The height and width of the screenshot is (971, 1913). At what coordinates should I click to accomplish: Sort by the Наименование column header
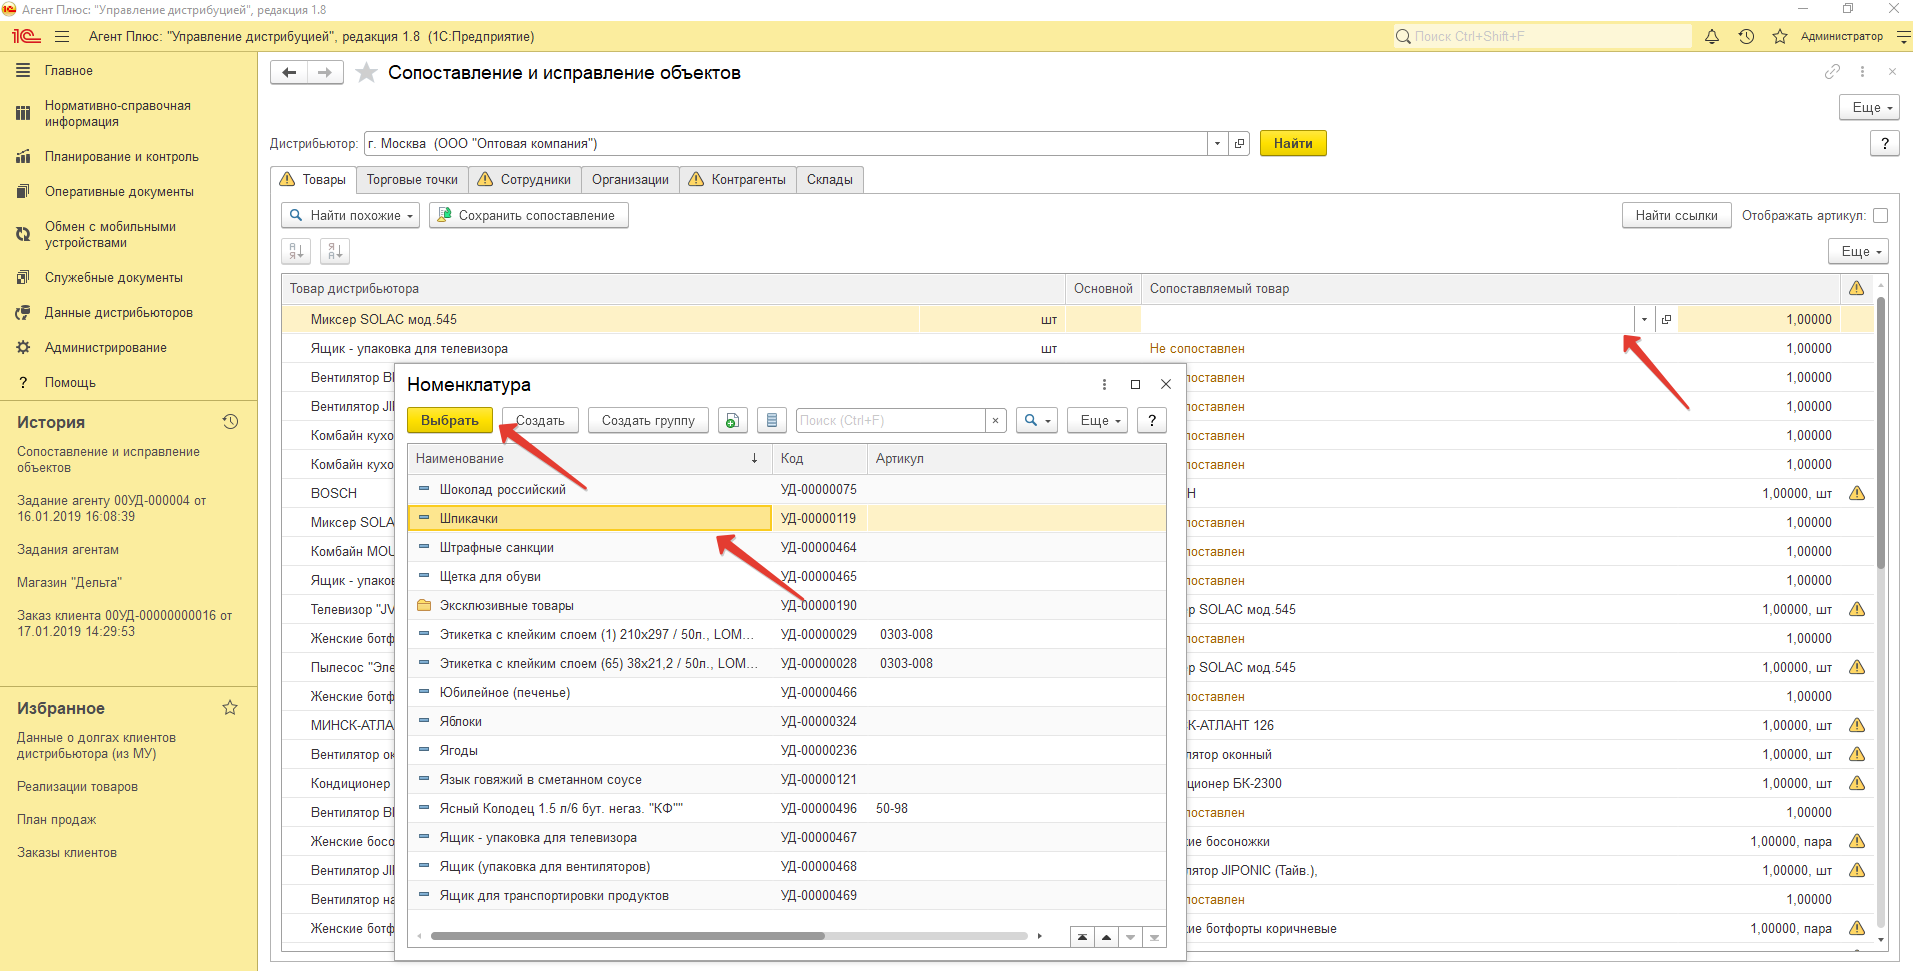pos(589,458)
